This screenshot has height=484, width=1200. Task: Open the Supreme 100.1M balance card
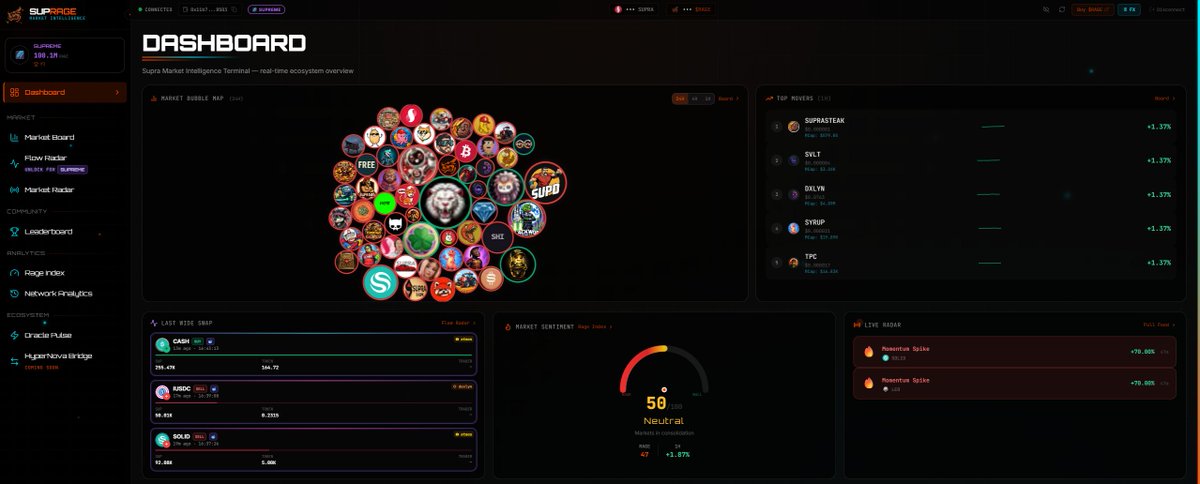pos(65,55)
